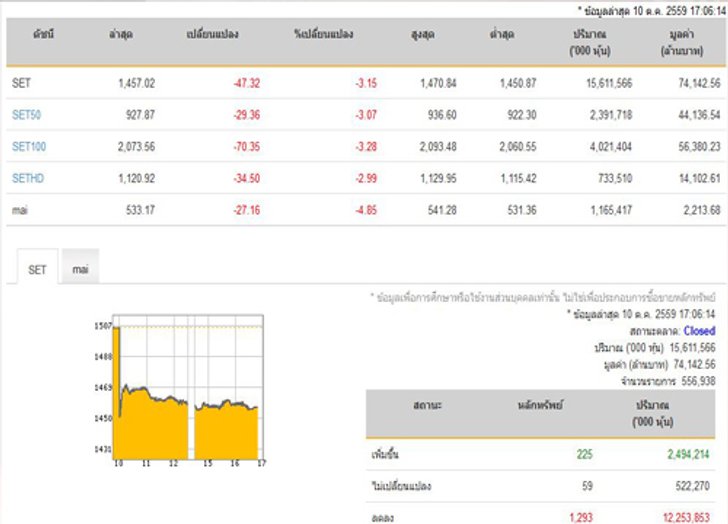Screen dimensions: 728x524
Task: Select SET value 74,142.56 in table
Action: click(699, 83)
